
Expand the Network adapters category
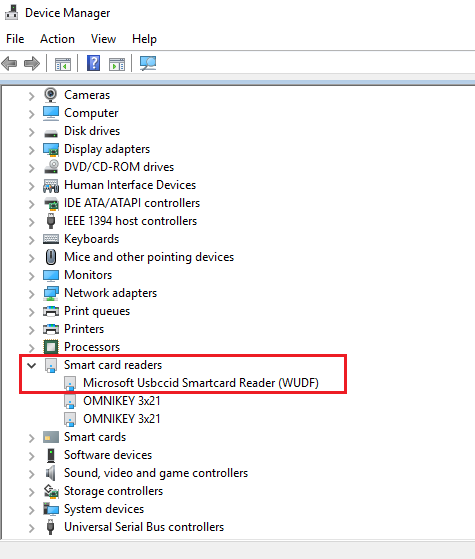click(32, 294)
